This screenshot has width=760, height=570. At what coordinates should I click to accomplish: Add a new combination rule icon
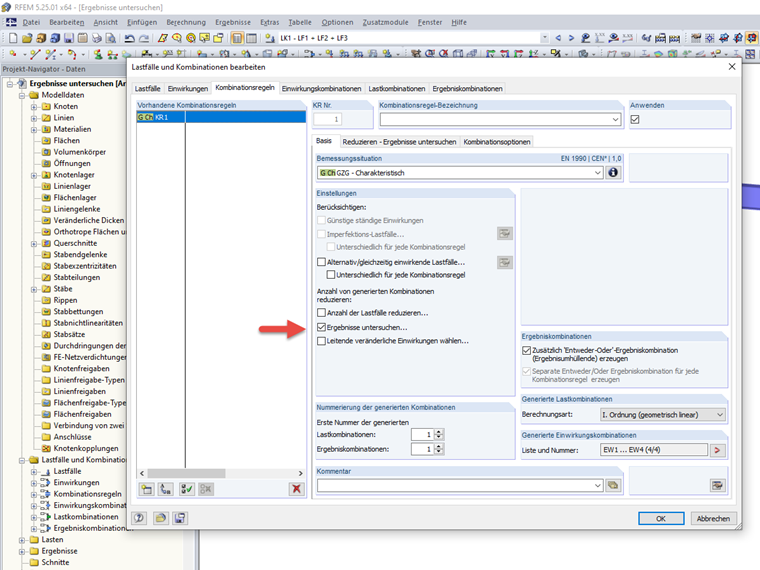point(146,489)
